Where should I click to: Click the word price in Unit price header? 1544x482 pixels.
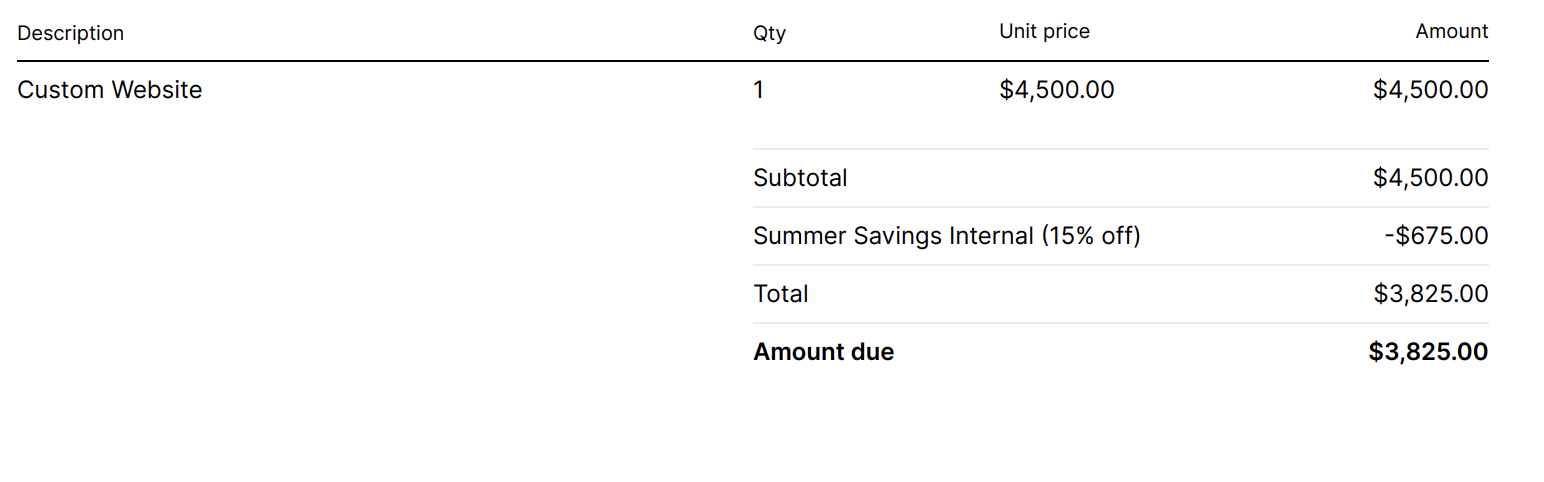pos(1067,32)
